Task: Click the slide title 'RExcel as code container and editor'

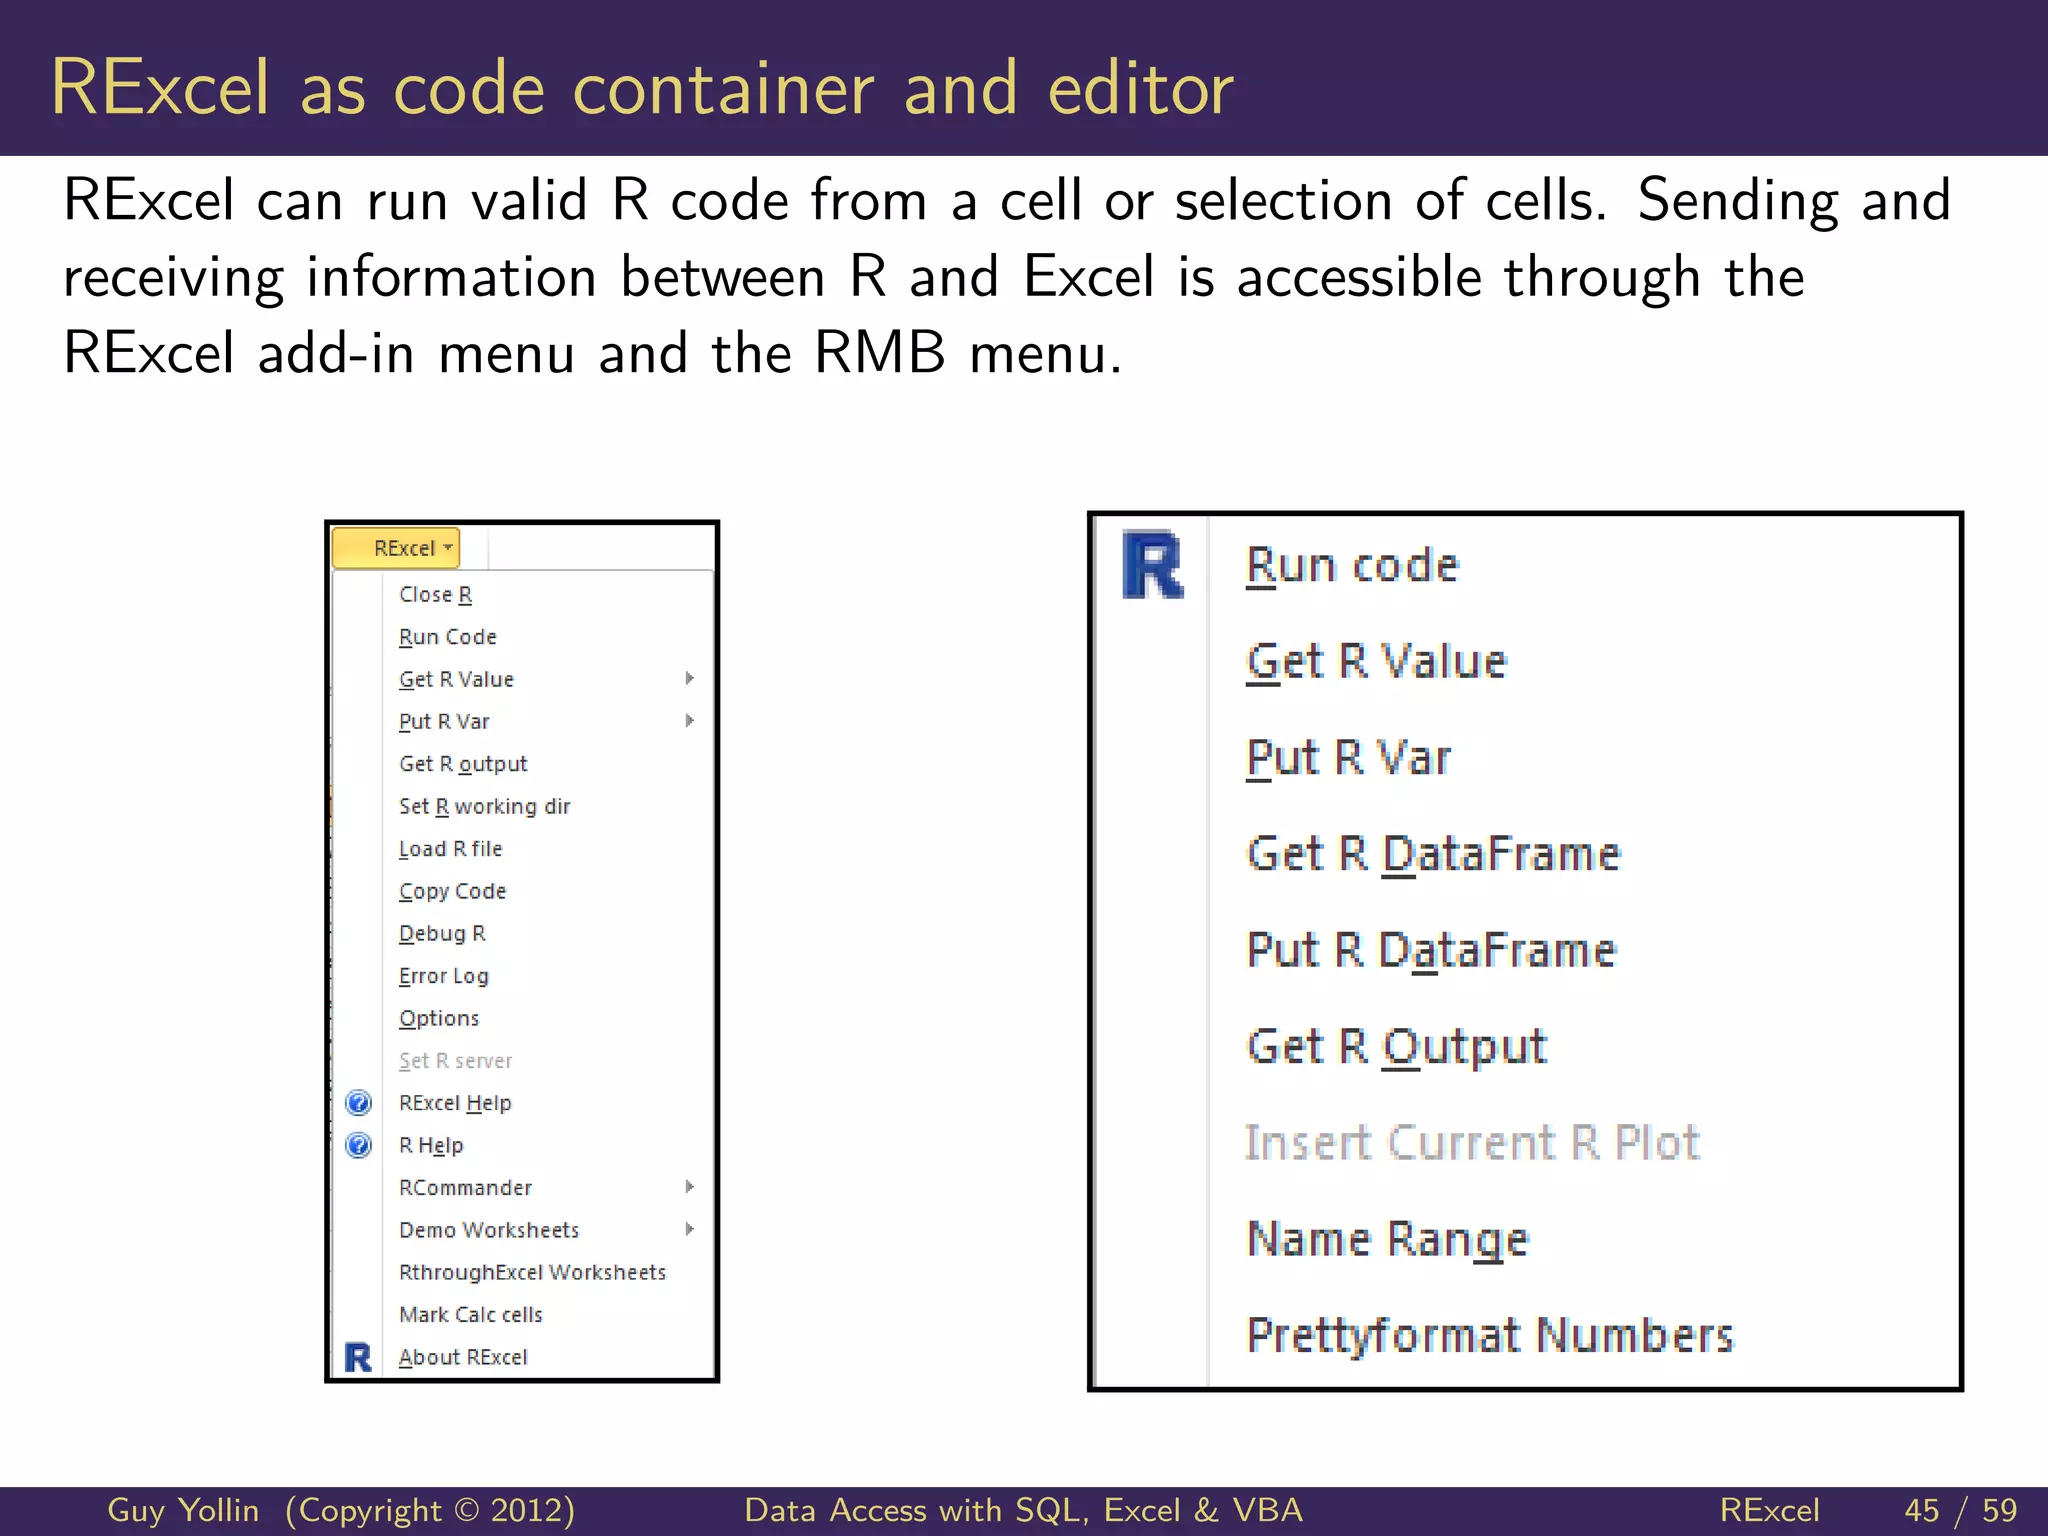Action: (x=642, y=88)
